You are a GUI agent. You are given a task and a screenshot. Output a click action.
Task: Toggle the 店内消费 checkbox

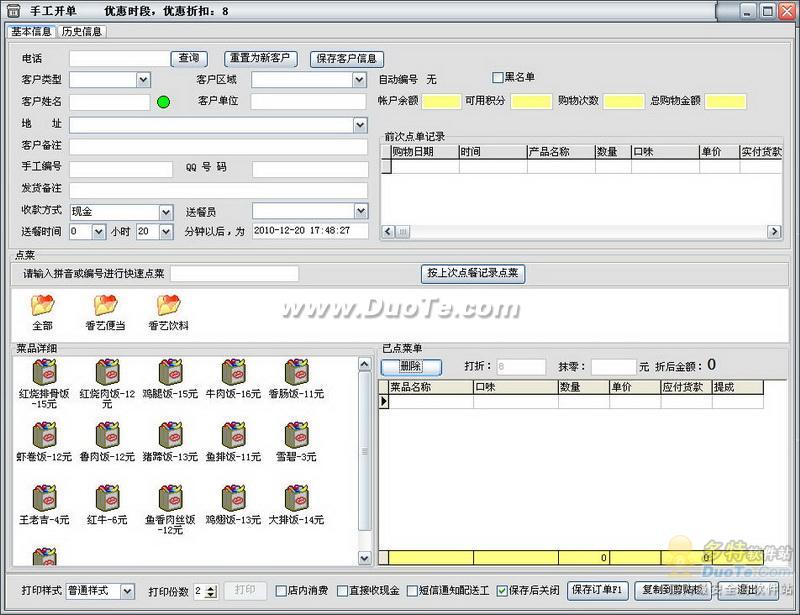pos(281,591)
